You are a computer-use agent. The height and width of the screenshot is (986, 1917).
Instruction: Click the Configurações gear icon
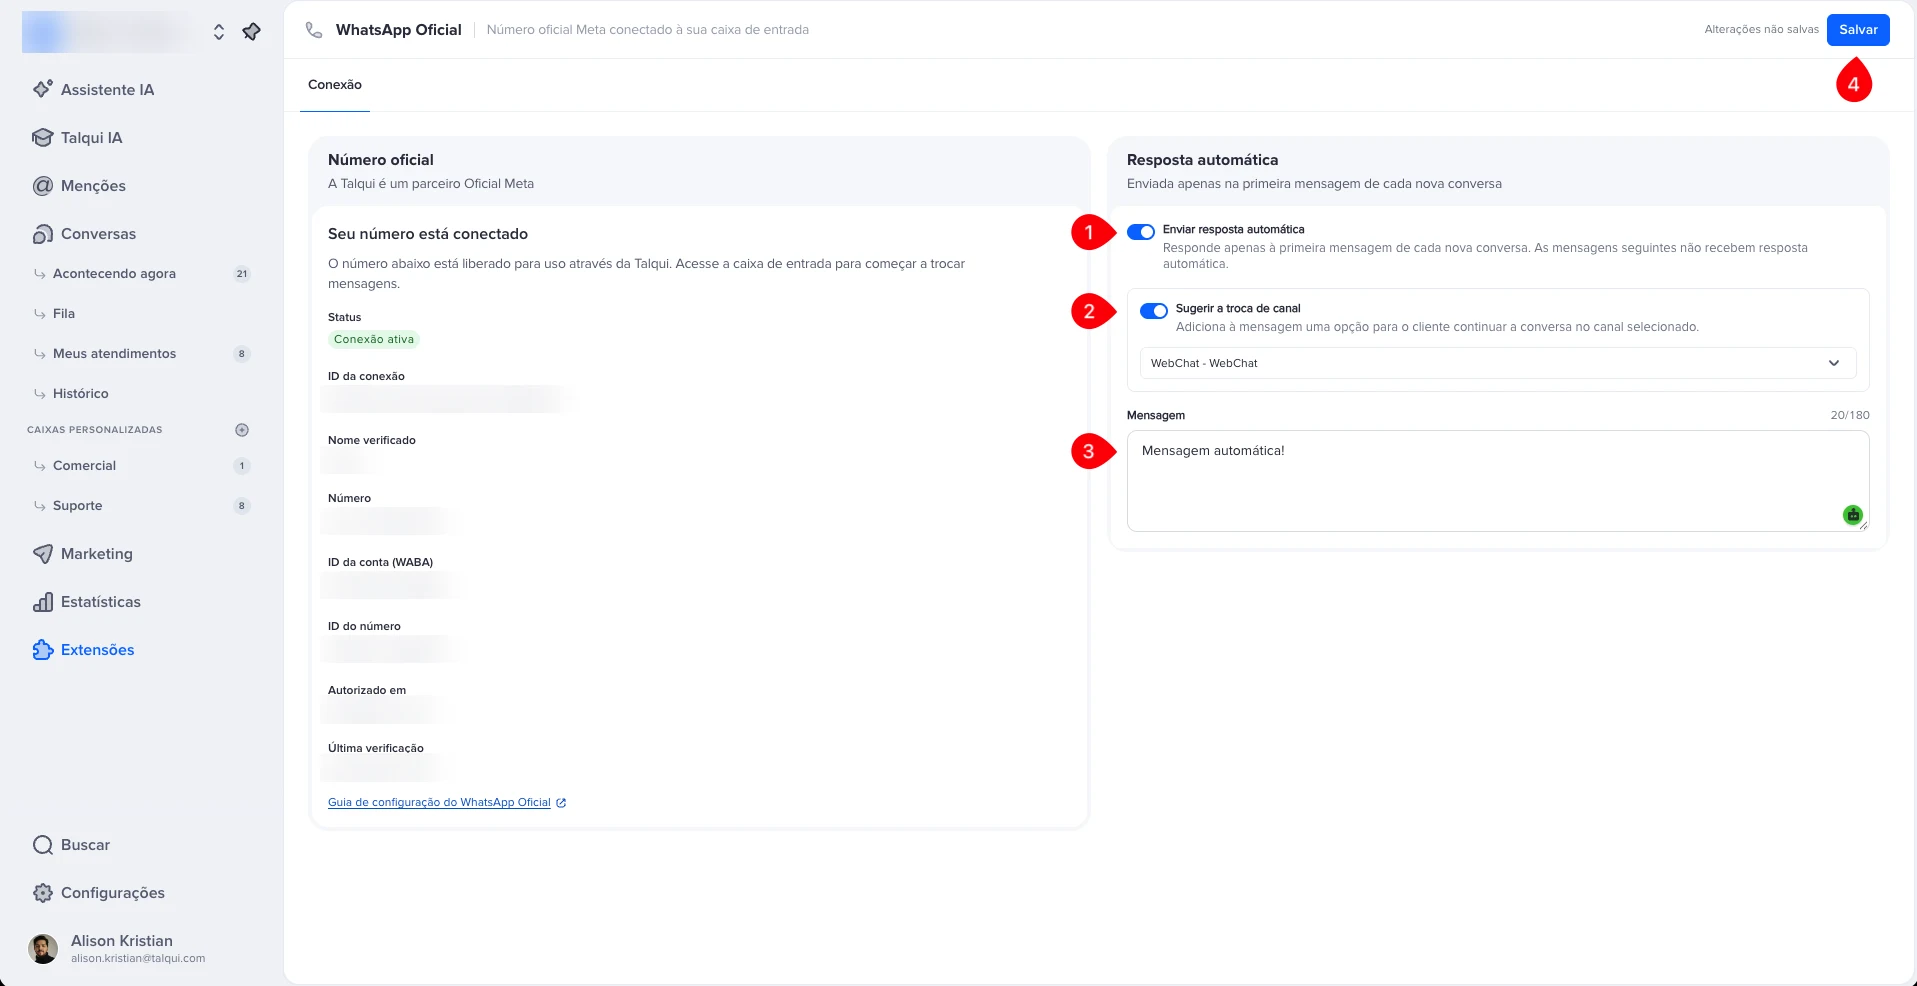click(42, 893)
